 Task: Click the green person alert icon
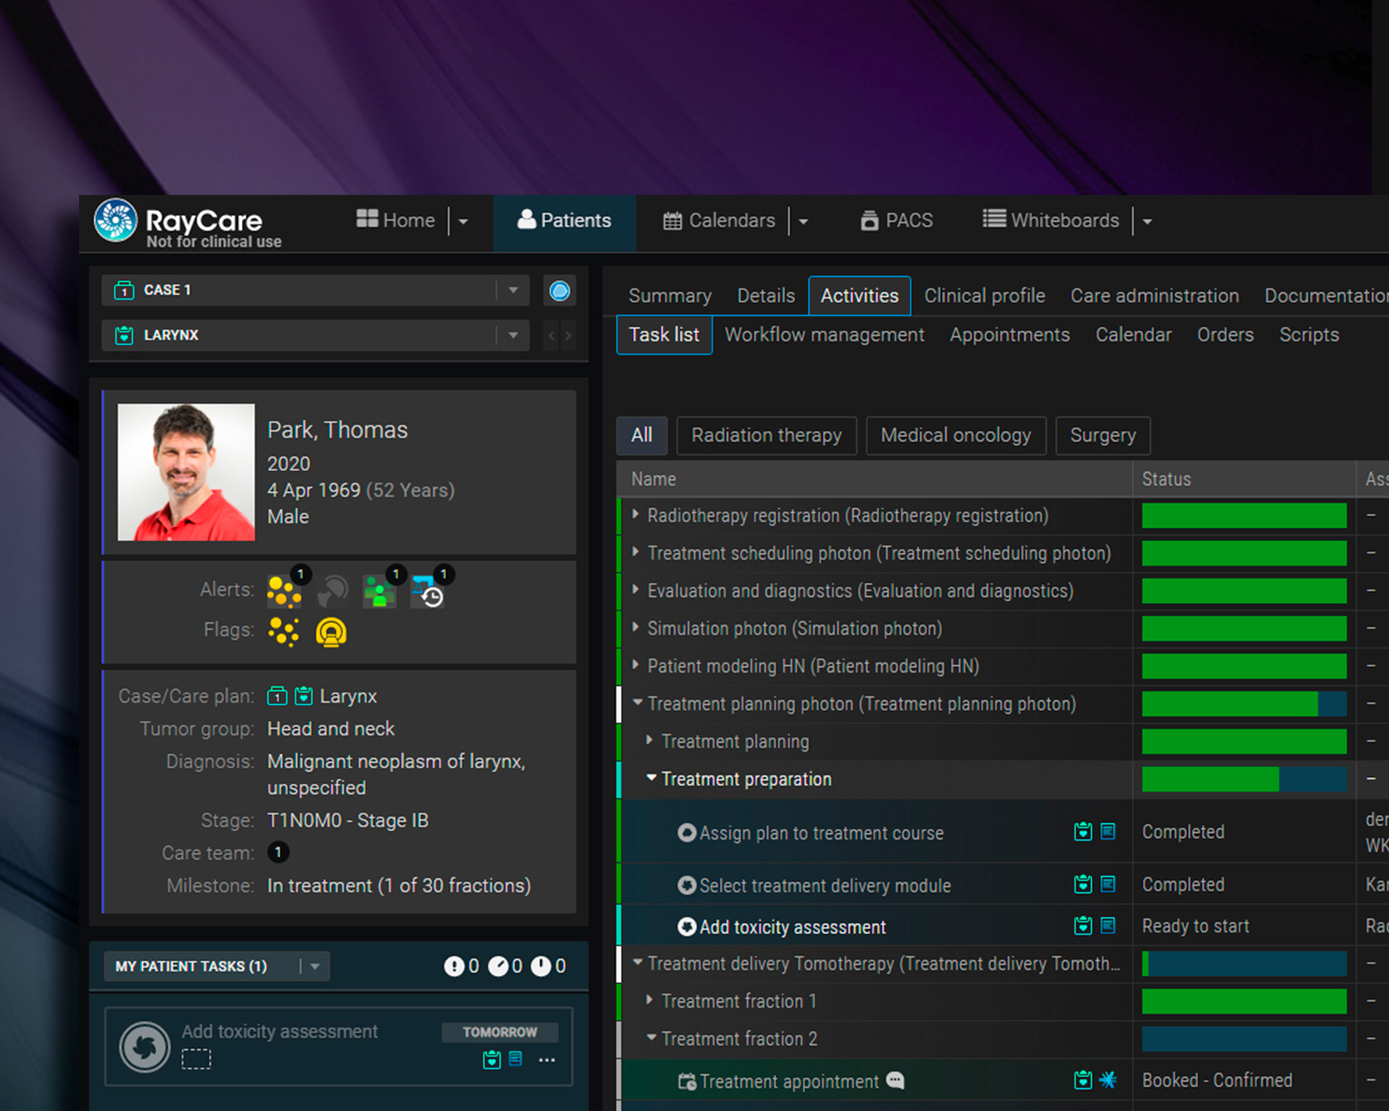[x=379, y=592]
